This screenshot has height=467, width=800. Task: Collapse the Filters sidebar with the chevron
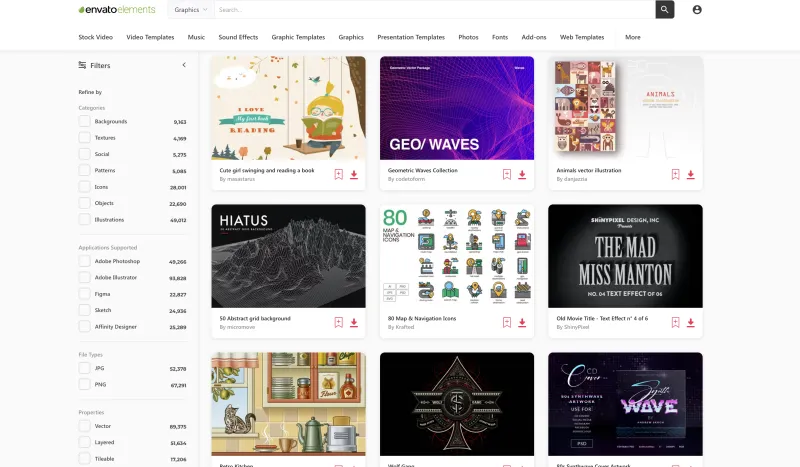(184, 65)
